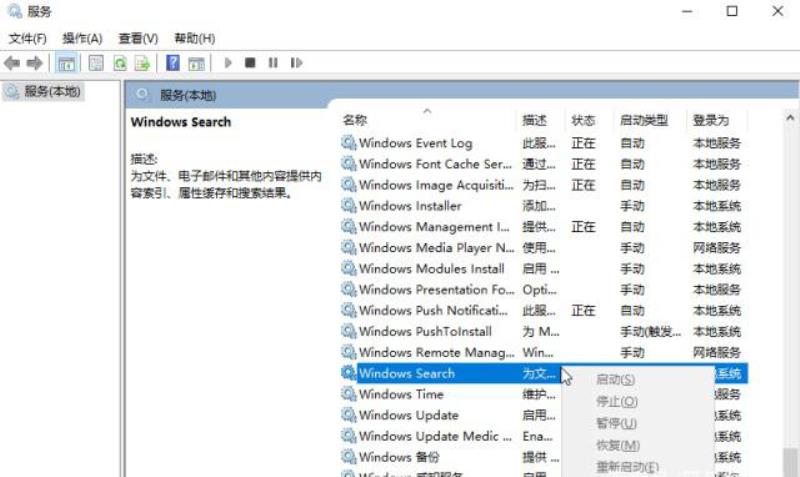Click 网络服务 logon cell of Media Player row
800x477 pixels.
coord(716,248)
